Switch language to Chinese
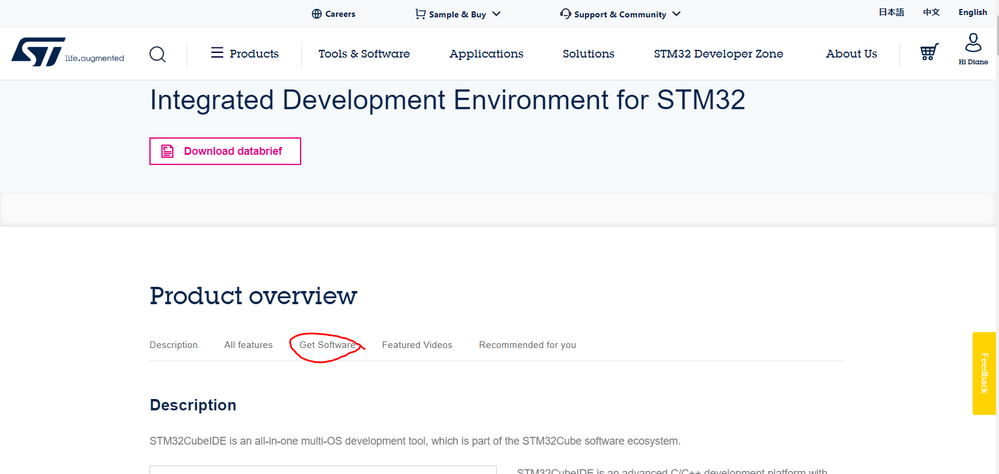 [931, 12]
